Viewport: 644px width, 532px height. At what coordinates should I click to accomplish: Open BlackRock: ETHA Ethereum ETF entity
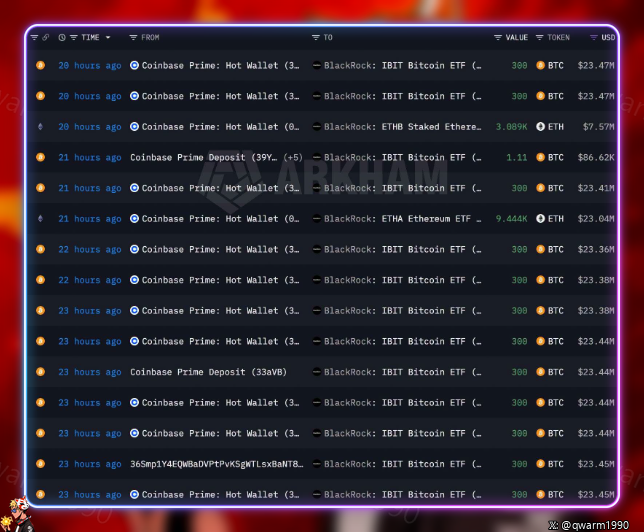click(402, 219)
